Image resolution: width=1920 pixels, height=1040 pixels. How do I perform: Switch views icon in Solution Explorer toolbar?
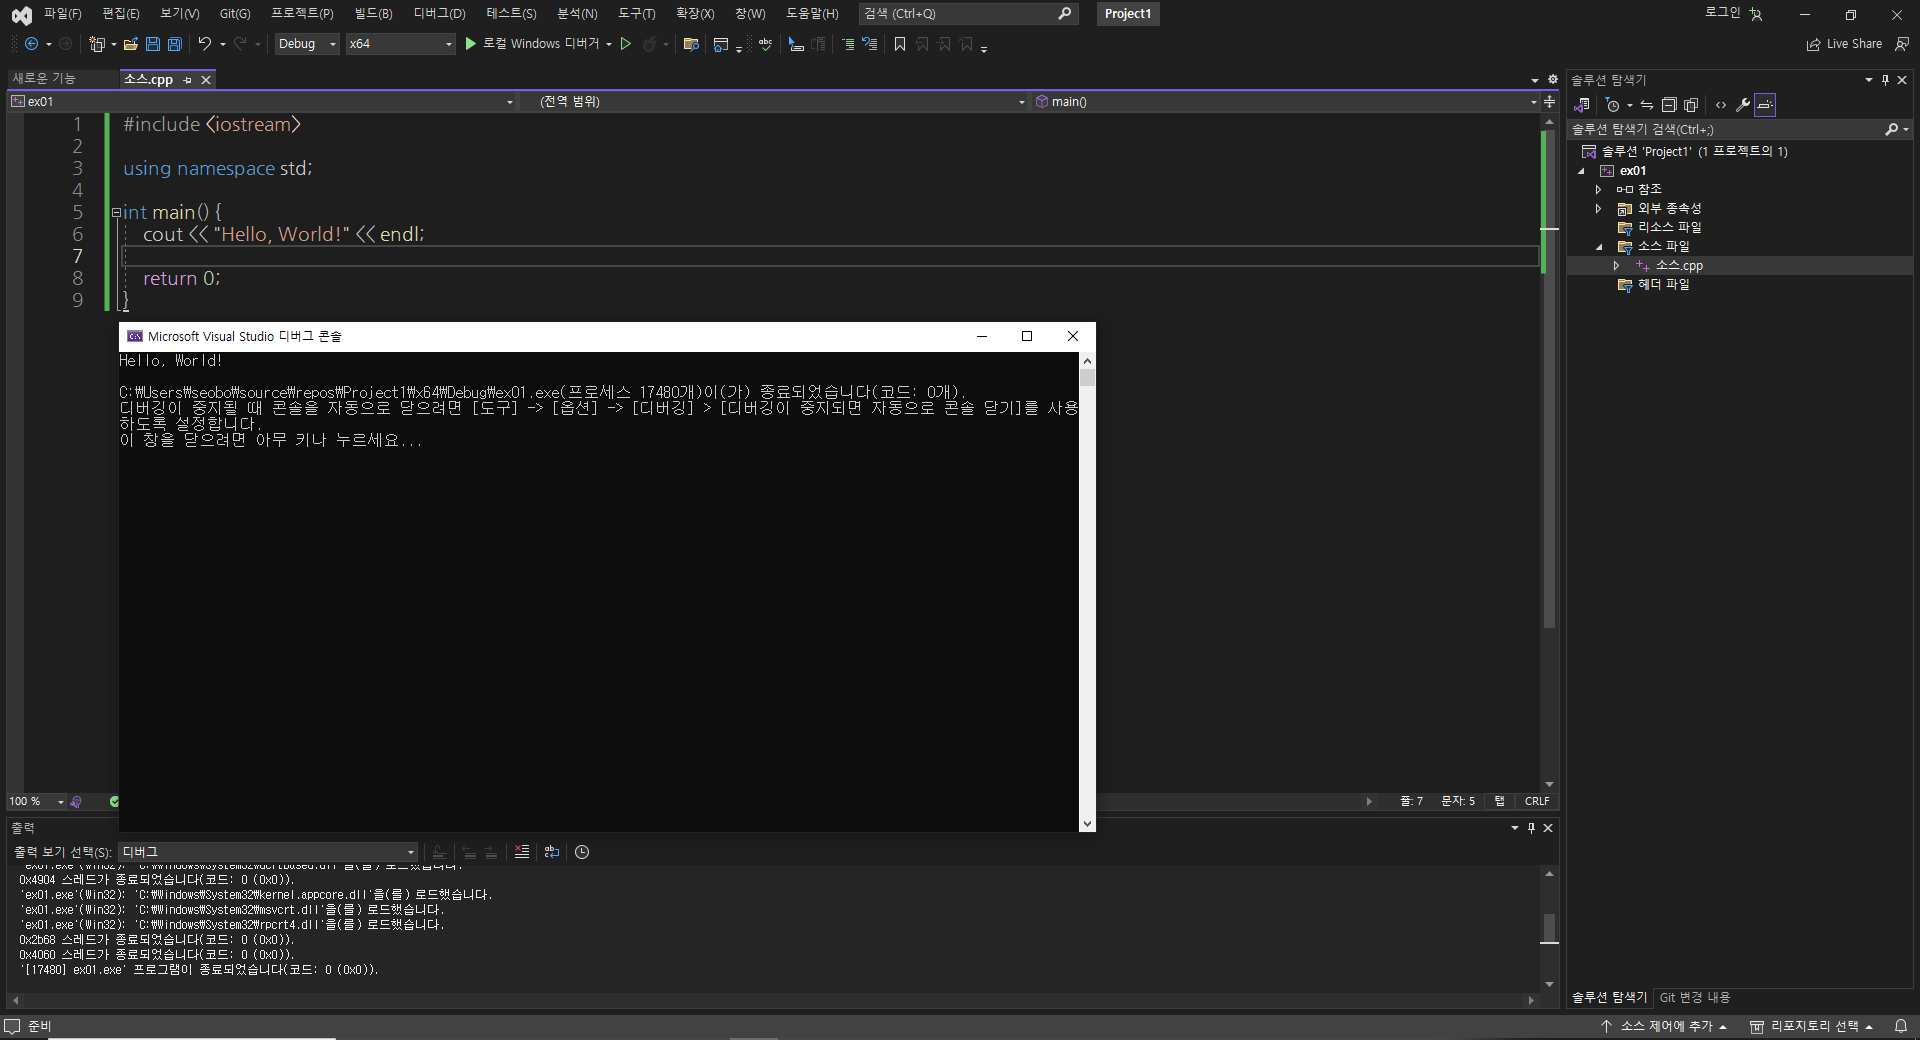pyautogui.click(x=1583, y=105)
